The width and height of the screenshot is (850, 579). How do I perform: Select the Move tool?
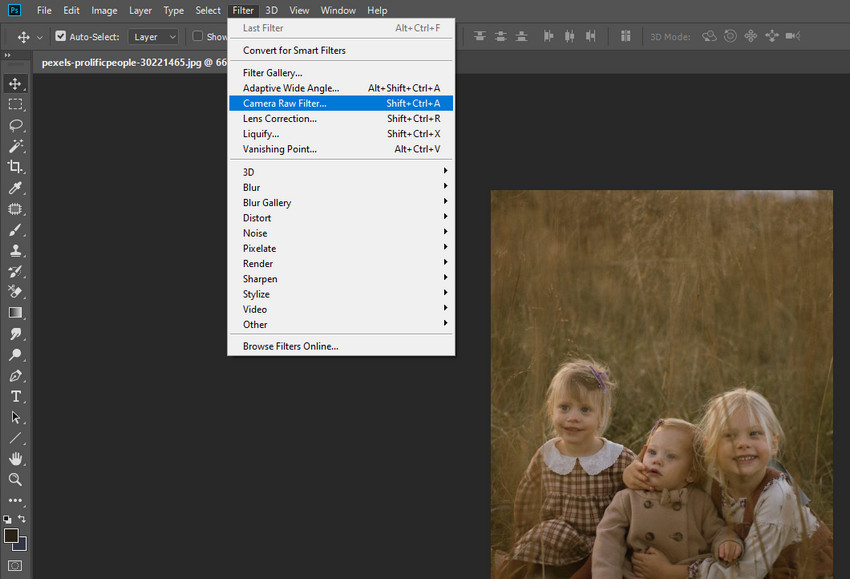click(x=15, y=83)
